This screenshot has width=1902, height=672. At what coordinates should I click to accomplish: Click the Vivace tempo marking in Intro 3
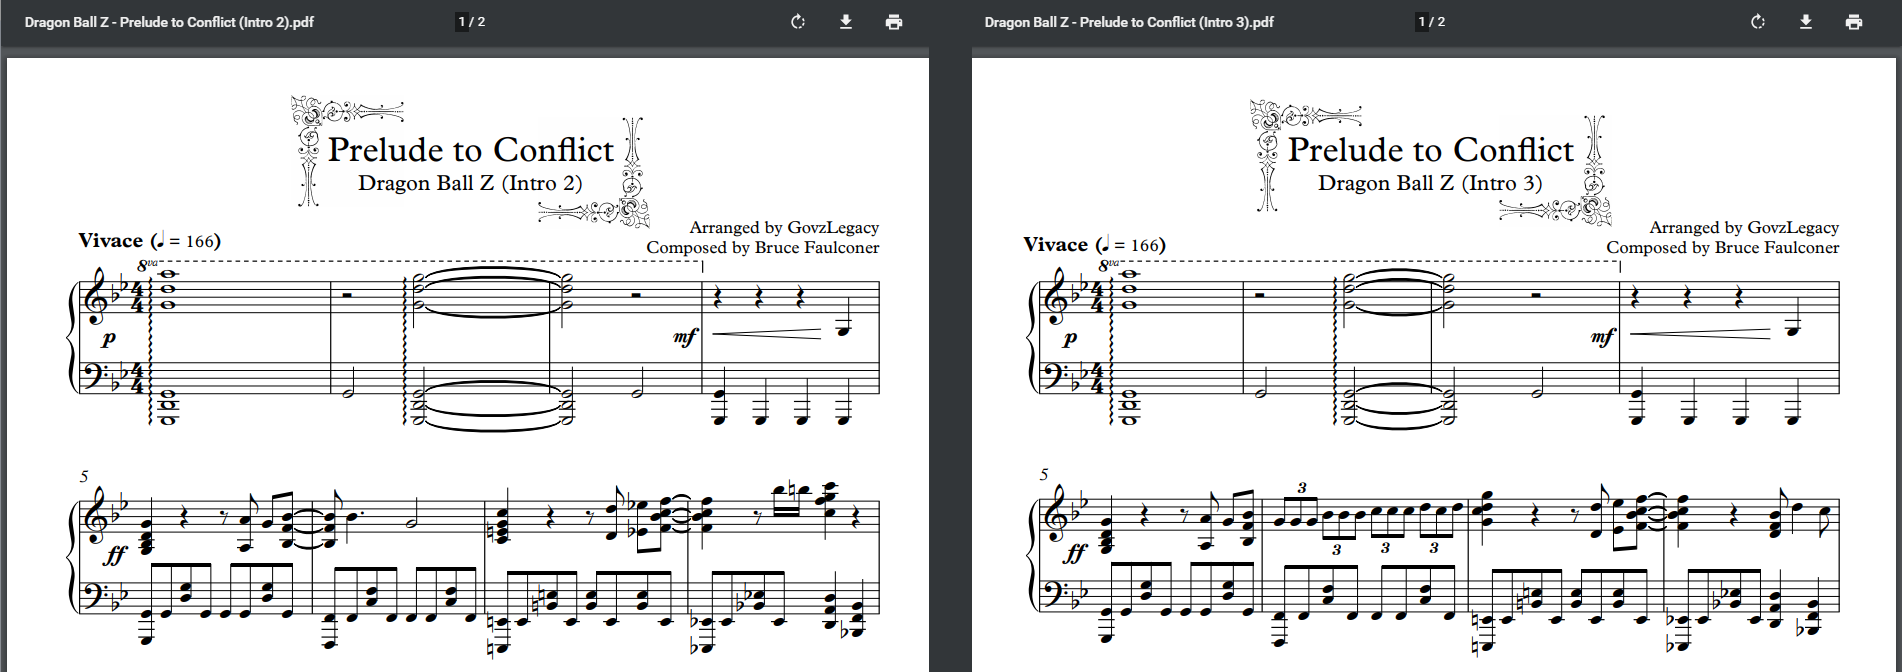[x=1055, y=245]
